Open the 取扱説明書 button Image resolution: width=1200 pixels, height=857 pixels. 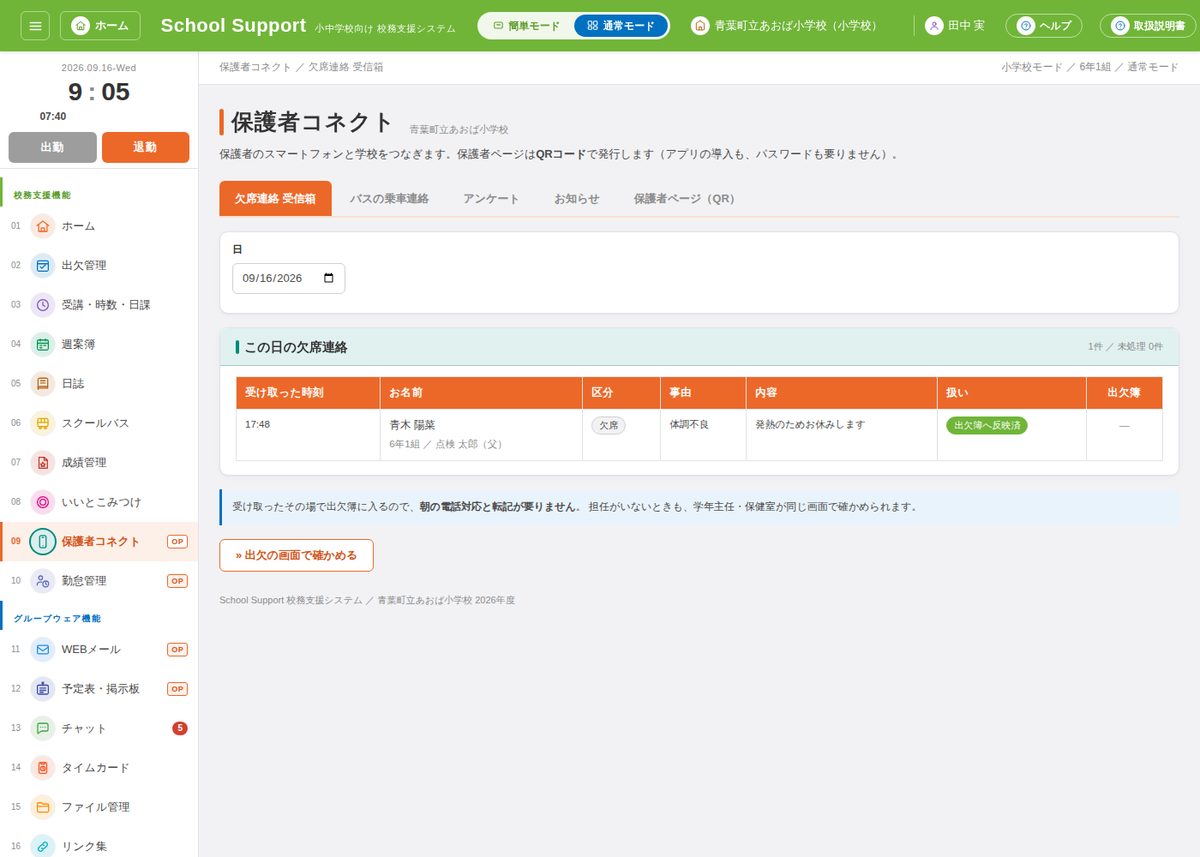pos(1150,25)
